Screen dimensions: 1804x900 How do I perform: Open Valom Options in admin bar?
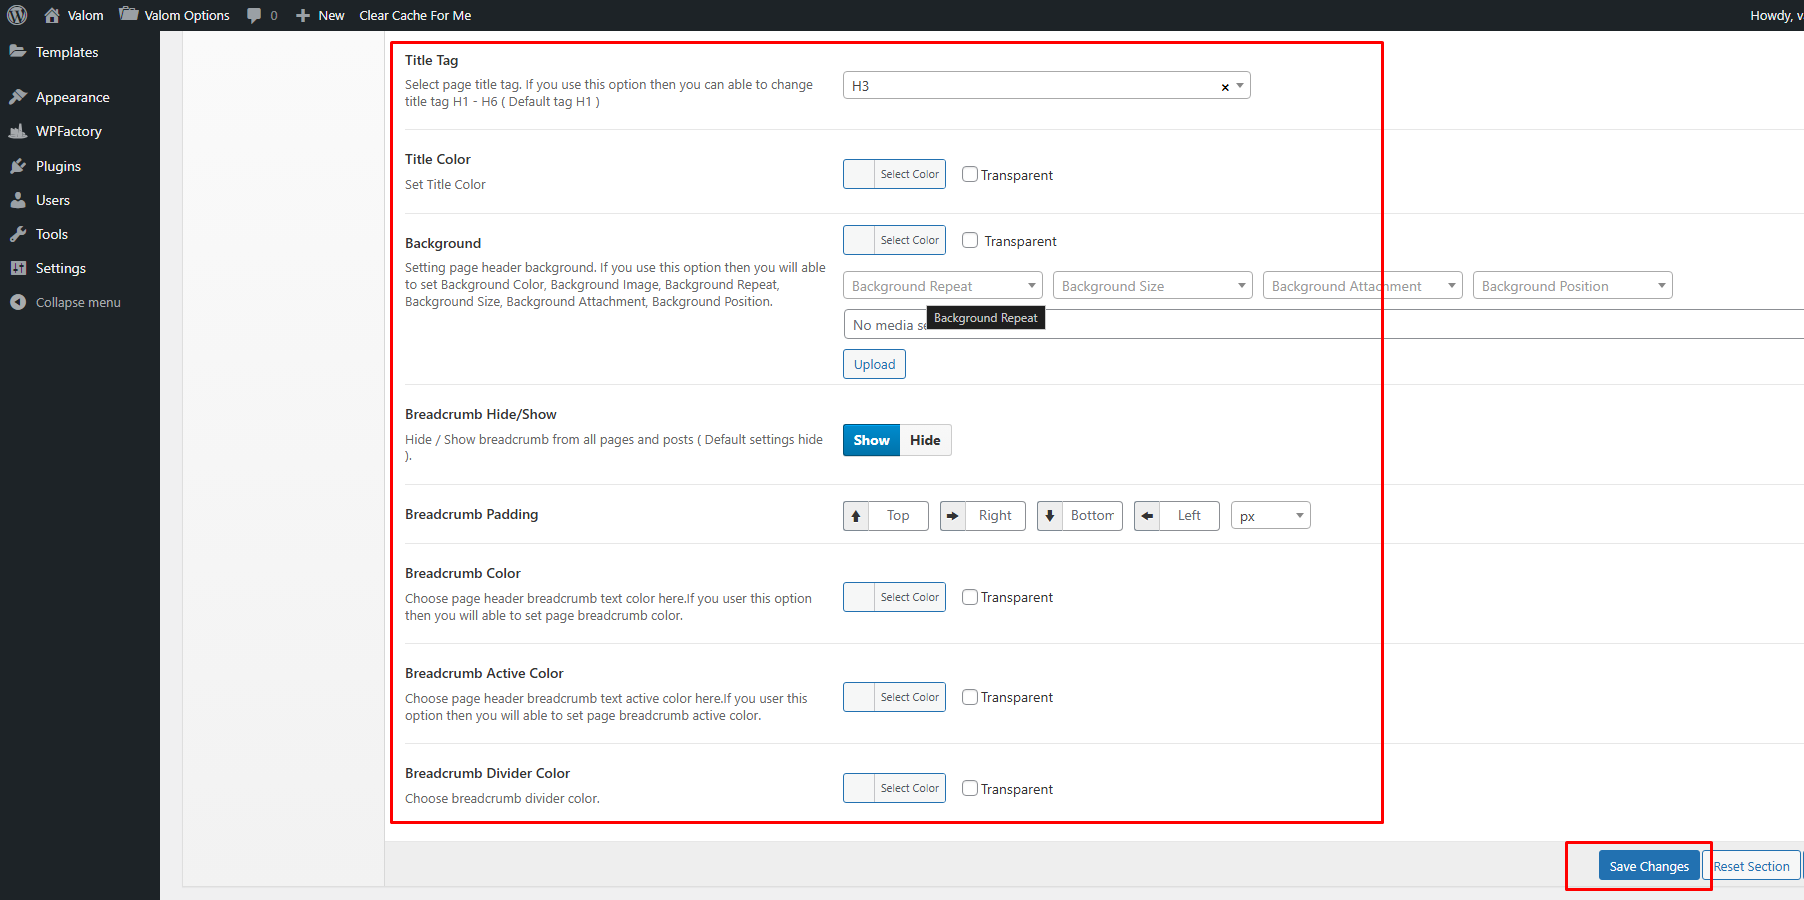coord(186,15)
